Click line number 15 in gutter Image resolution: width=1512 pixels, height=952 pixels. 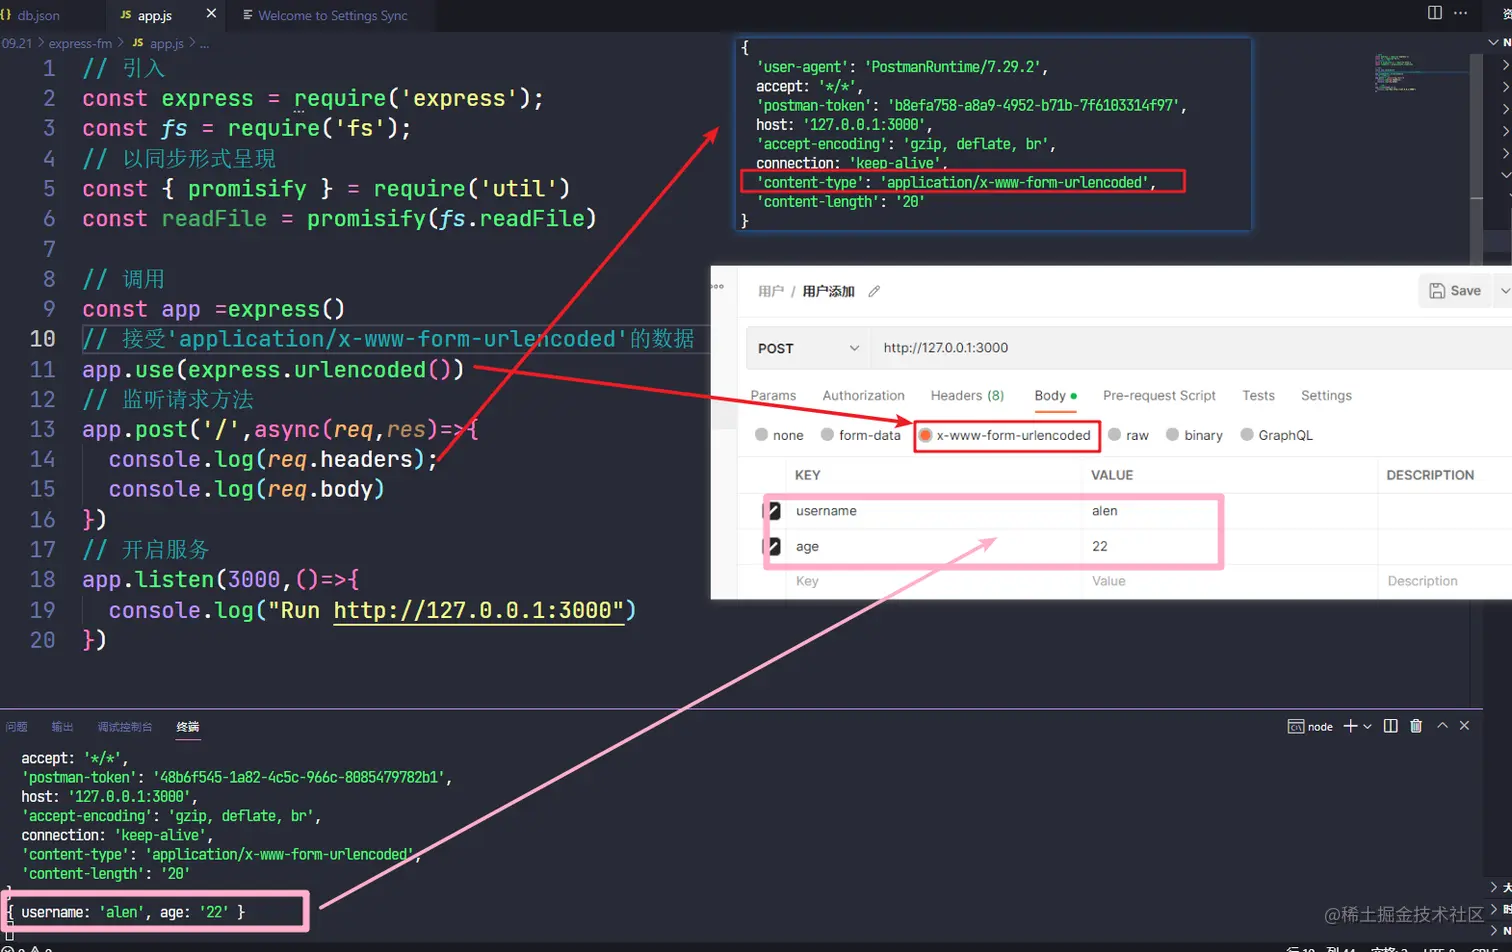[42, 489]
